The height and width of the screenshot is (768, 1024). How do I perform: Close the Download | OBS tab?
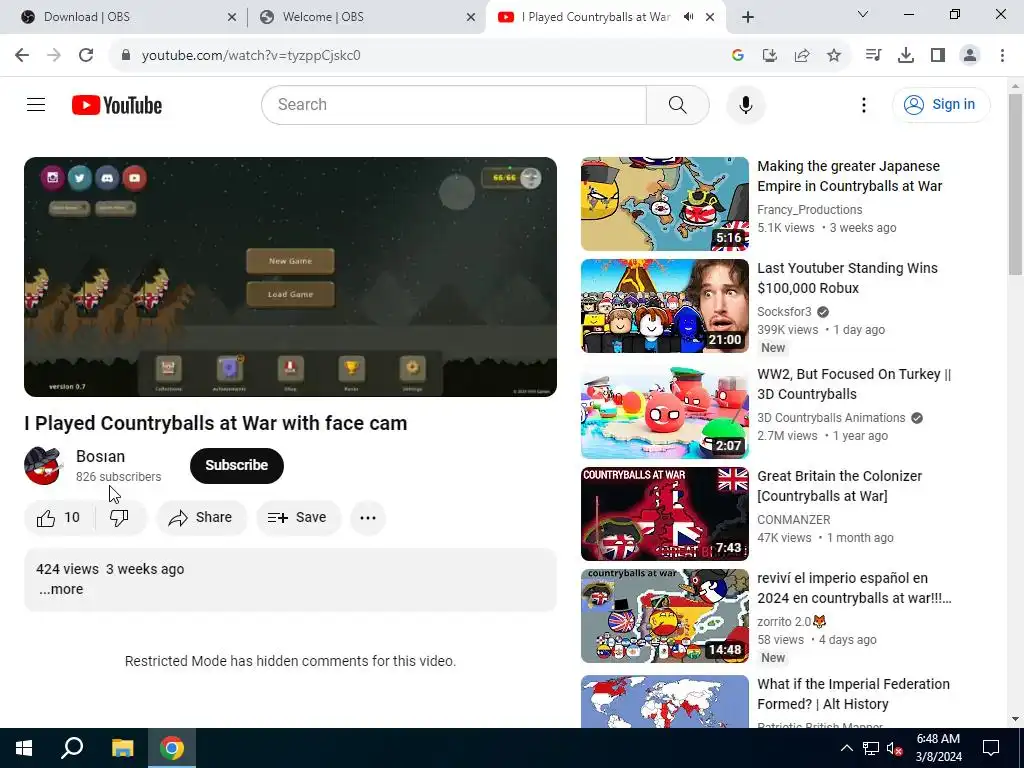232,18
